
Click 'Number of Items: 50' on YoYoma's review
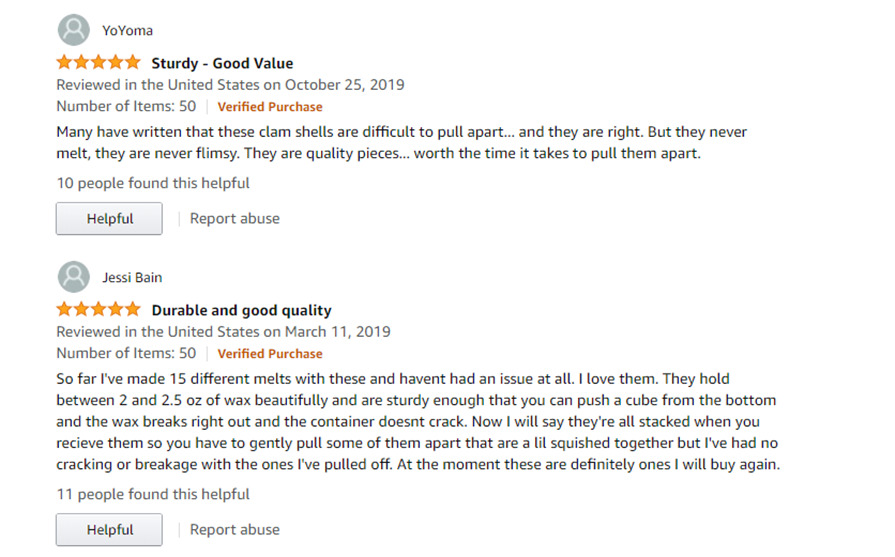pos(126,106)
